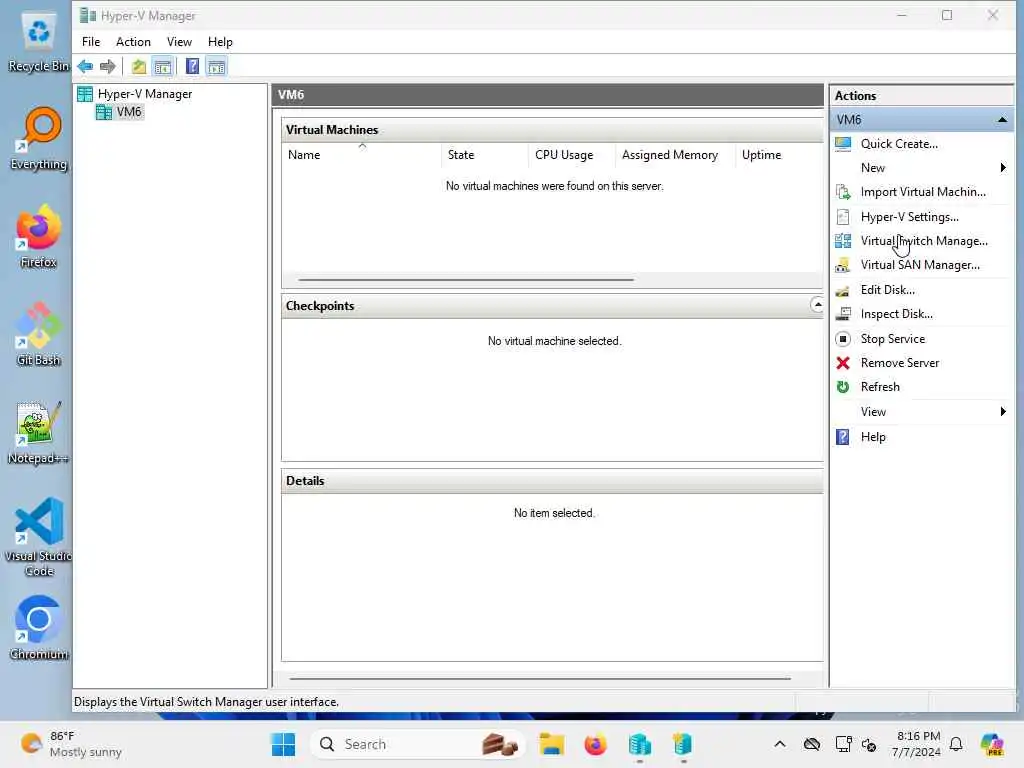Viewport: 1024px width, 768px height.
Task: Click the bottom horizontal scrollbar of center pane
Action: click(540, 679)
